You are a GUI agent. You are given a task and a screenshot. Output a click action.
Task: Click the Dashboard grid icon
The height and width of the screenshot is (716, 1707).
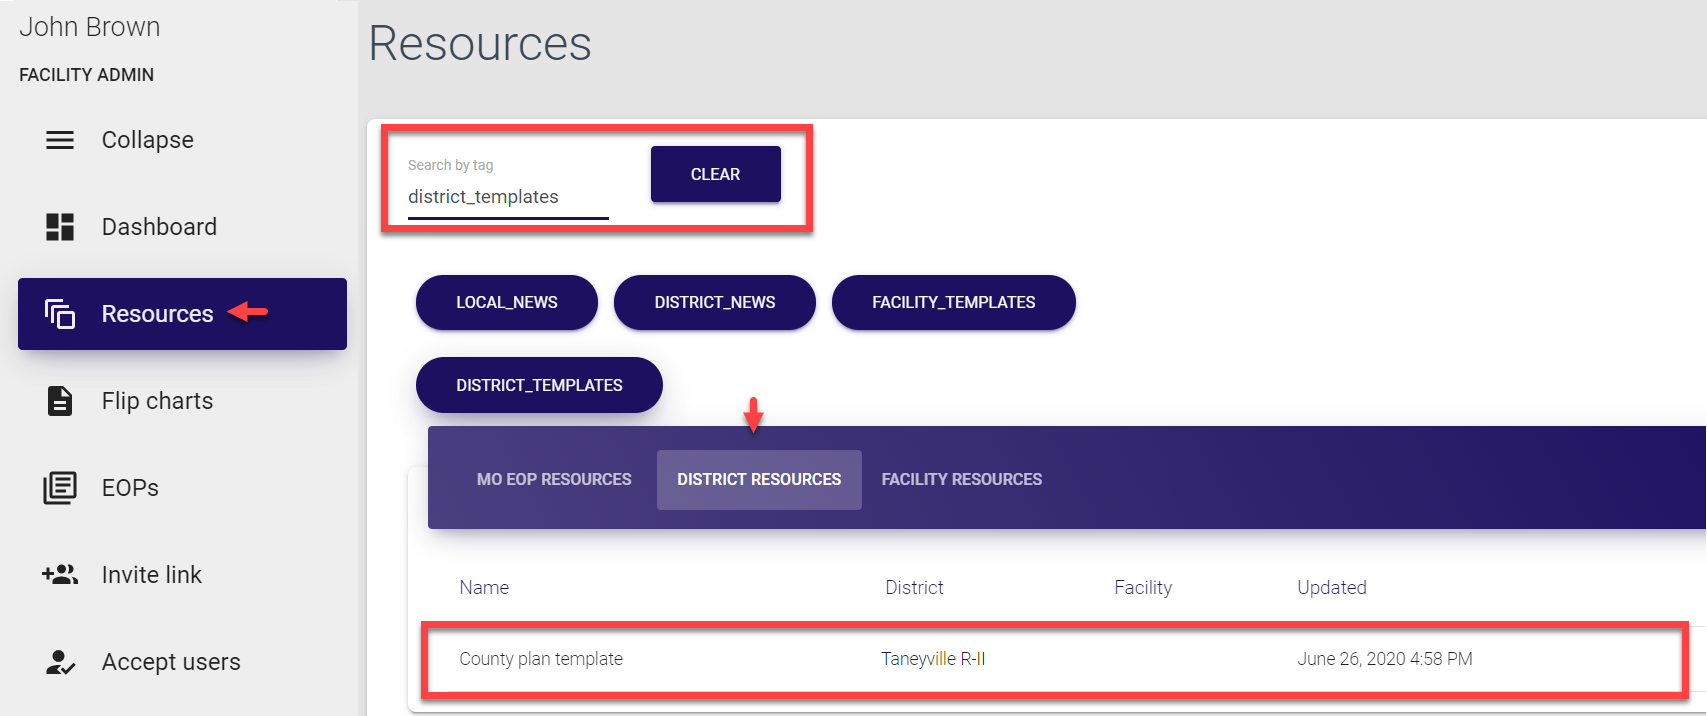pos(60,227)
